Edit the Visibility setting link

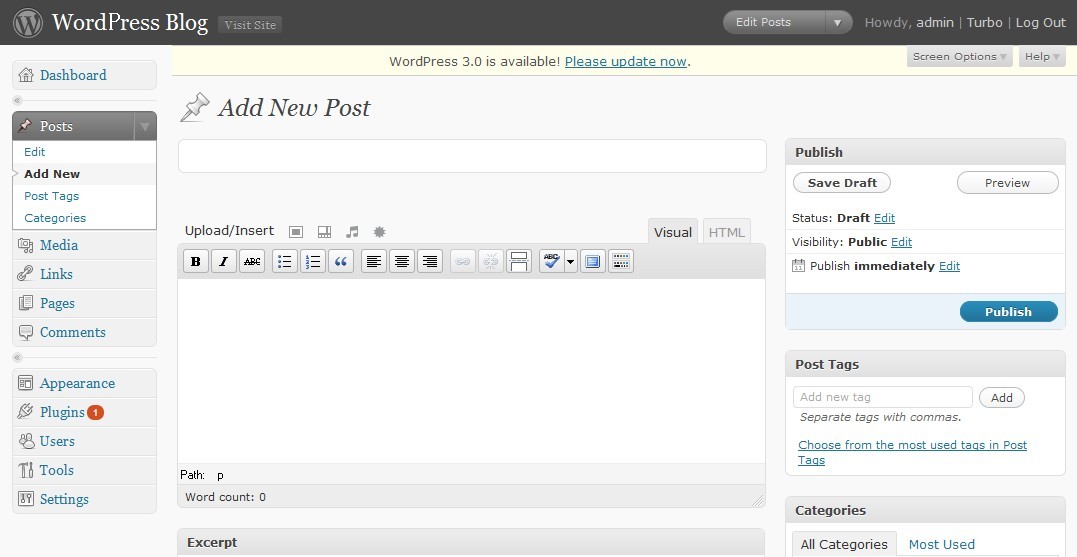click(x=901, y=242)
